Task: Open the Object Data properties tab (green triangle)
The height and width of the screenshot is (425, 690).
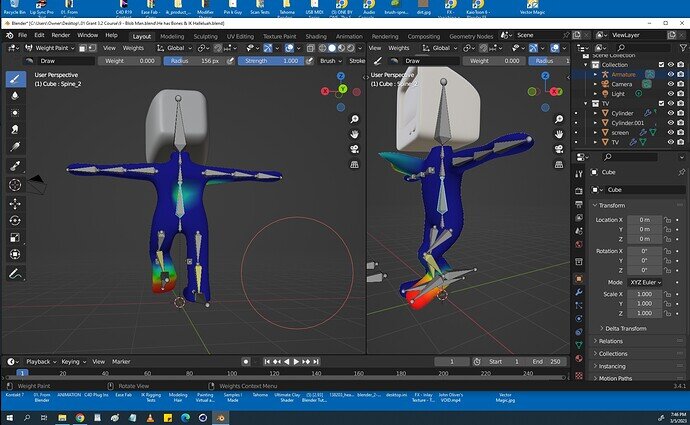Action: (x=579, y=345)
